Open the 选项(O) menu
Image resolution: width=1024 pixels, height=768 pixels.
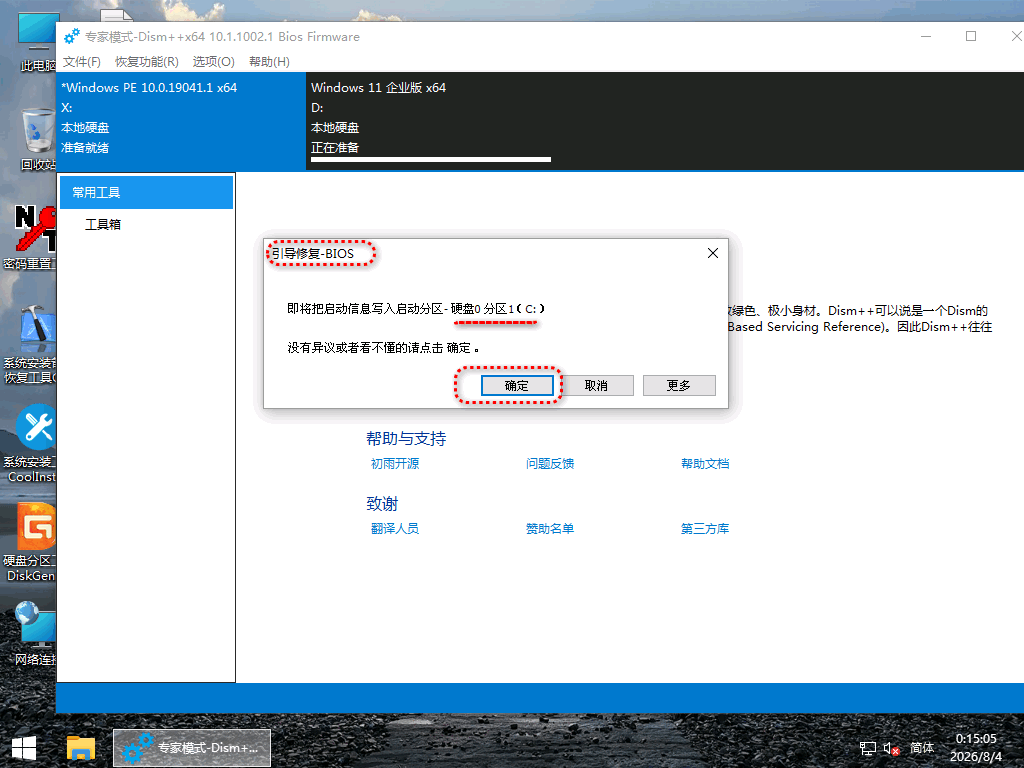pos(214,61)
